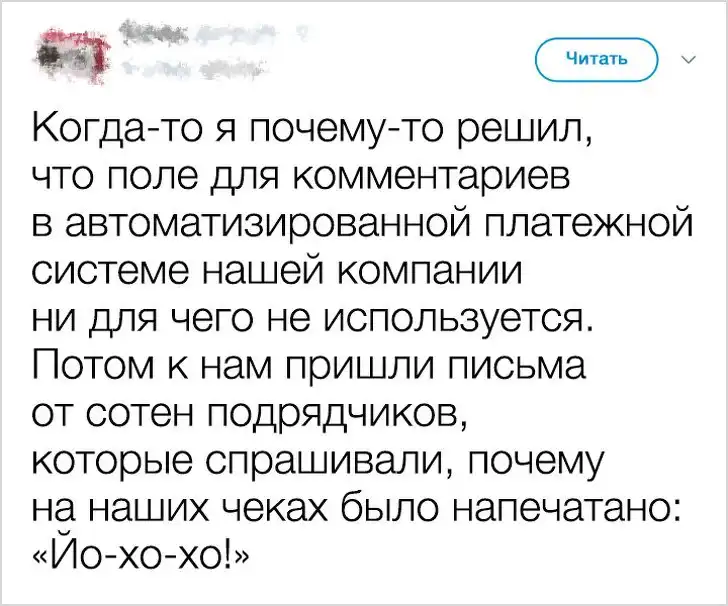Expand the tweet options chevron
728x606 pixels.
tap(689, 58)
